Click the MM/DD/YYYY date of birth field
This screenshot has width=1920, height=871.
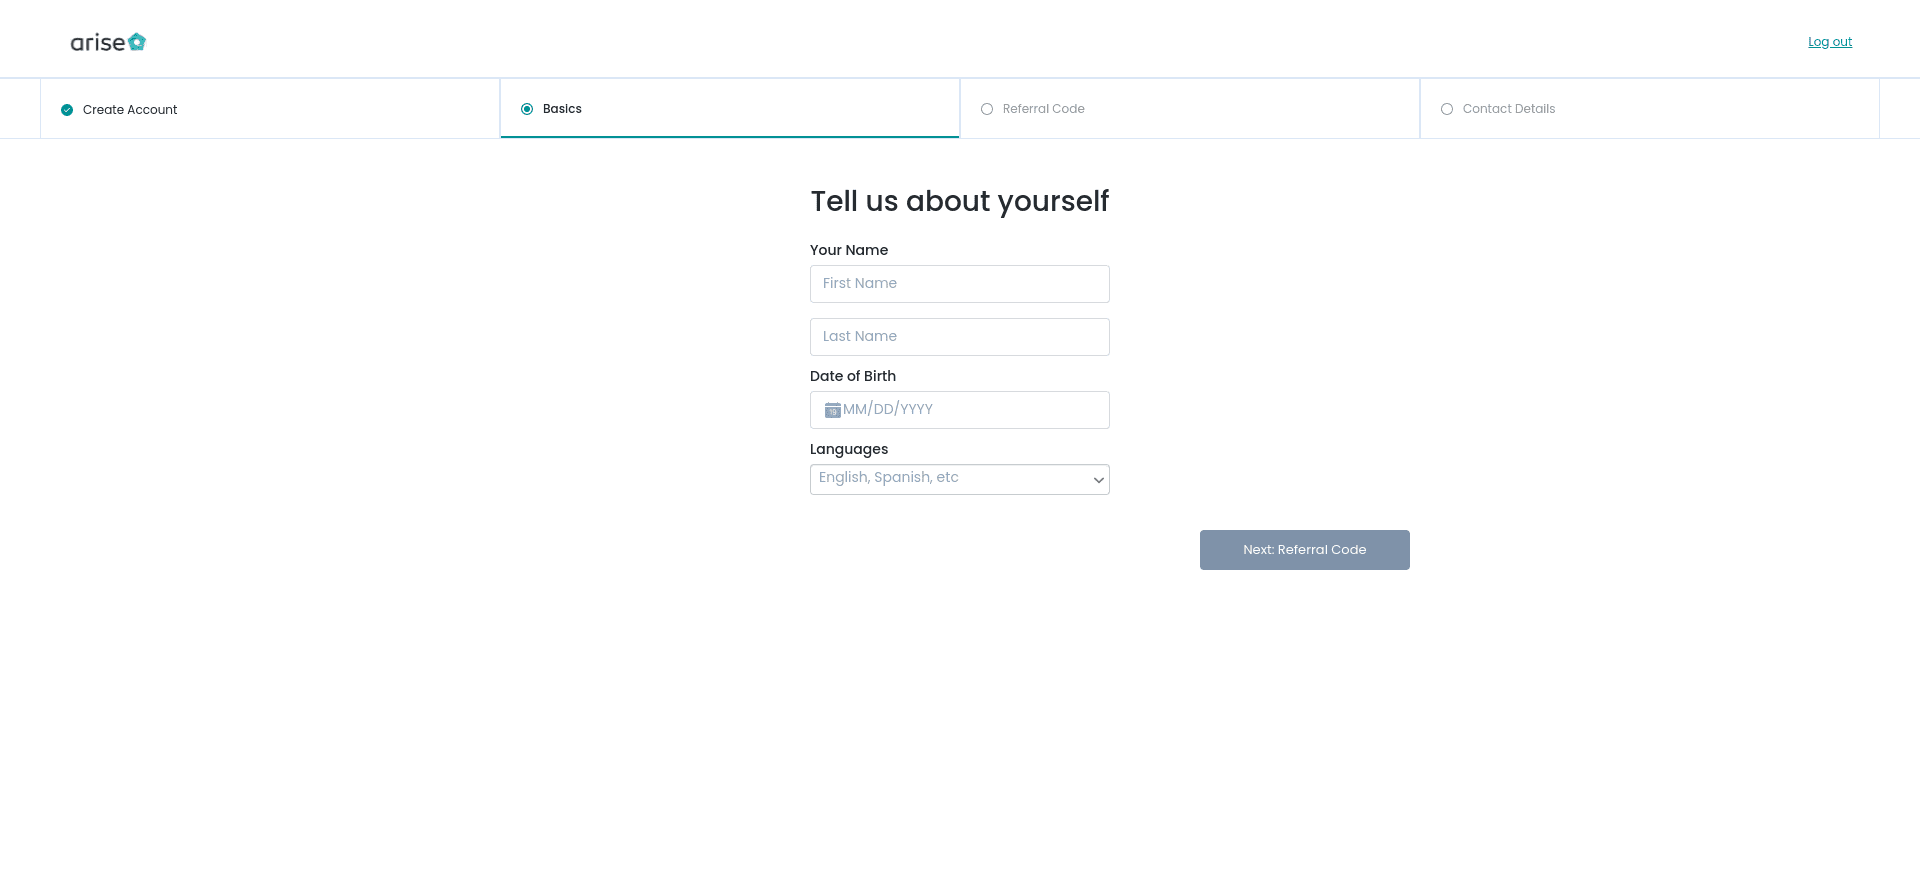[960, 410]
